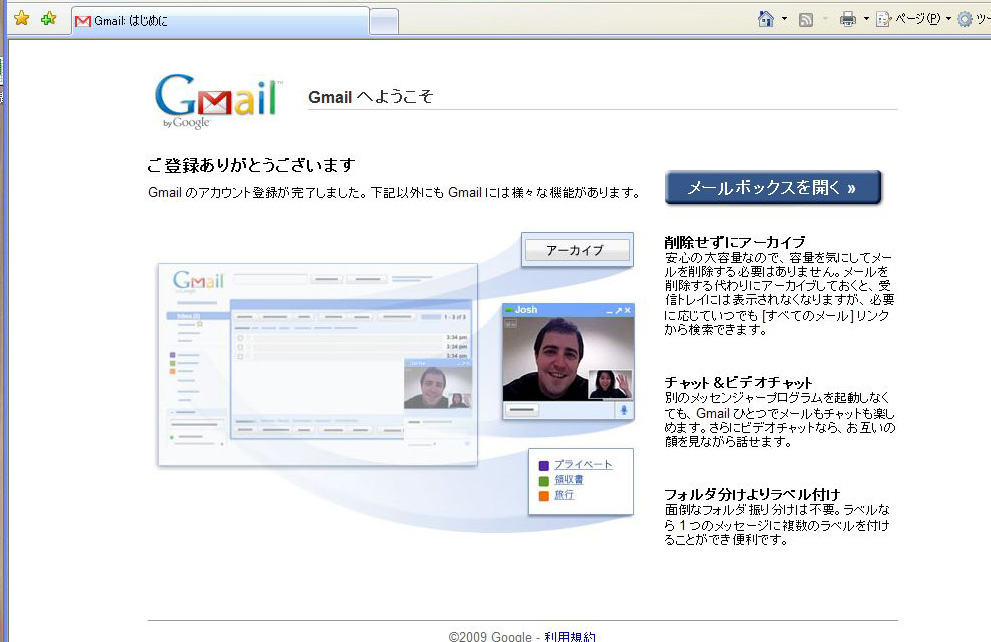Click the アーカイブ button in the illustration

577,250
